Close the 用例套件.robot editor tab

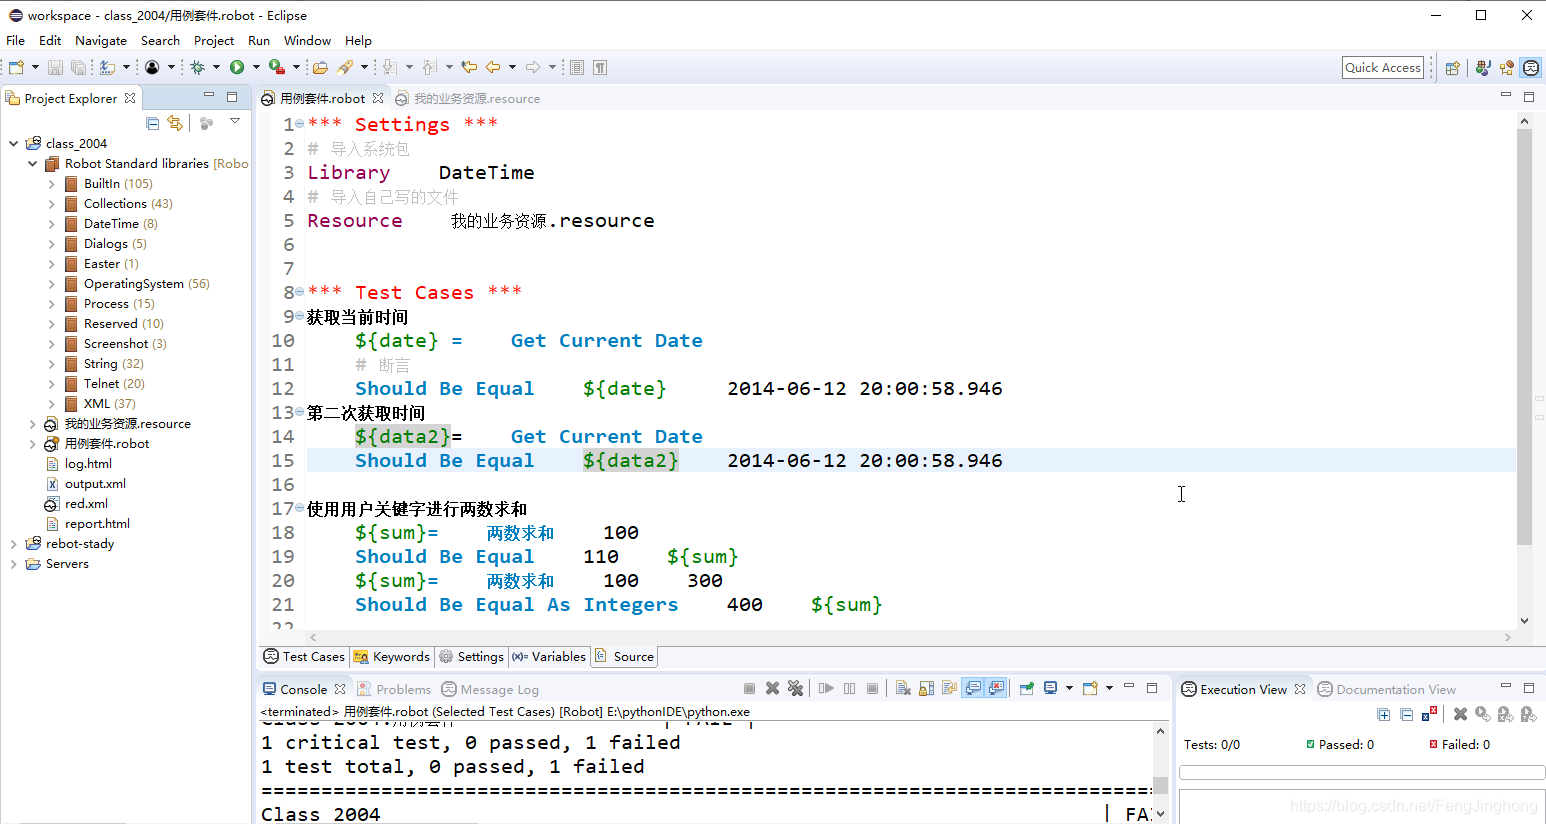click(378, 98)
